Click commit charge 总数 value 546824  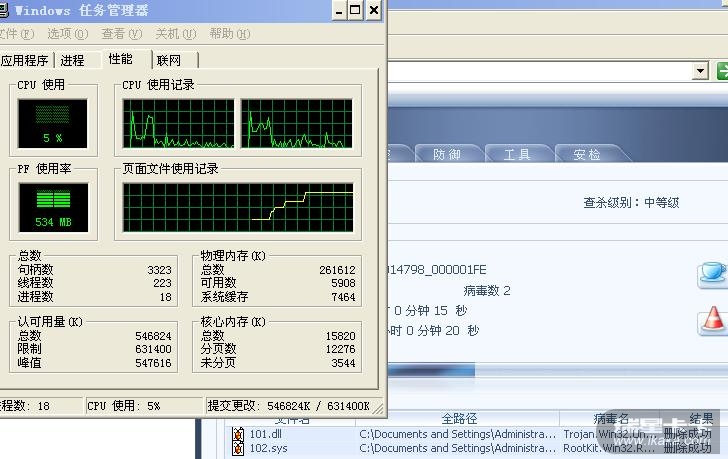153,336
